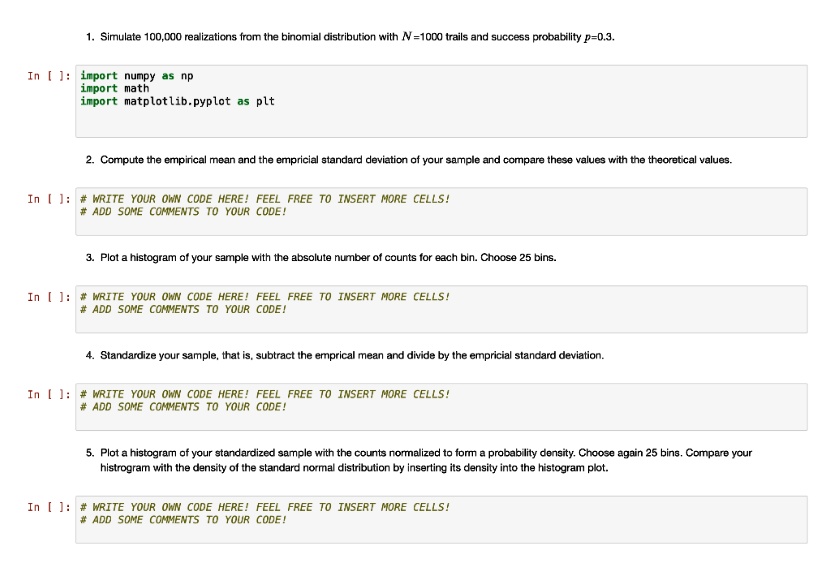Click 'WRITE YOUR OWN CODE HERE' comment under question 2
The width and height of the screenshot is (832, 561).
point(265,199)
